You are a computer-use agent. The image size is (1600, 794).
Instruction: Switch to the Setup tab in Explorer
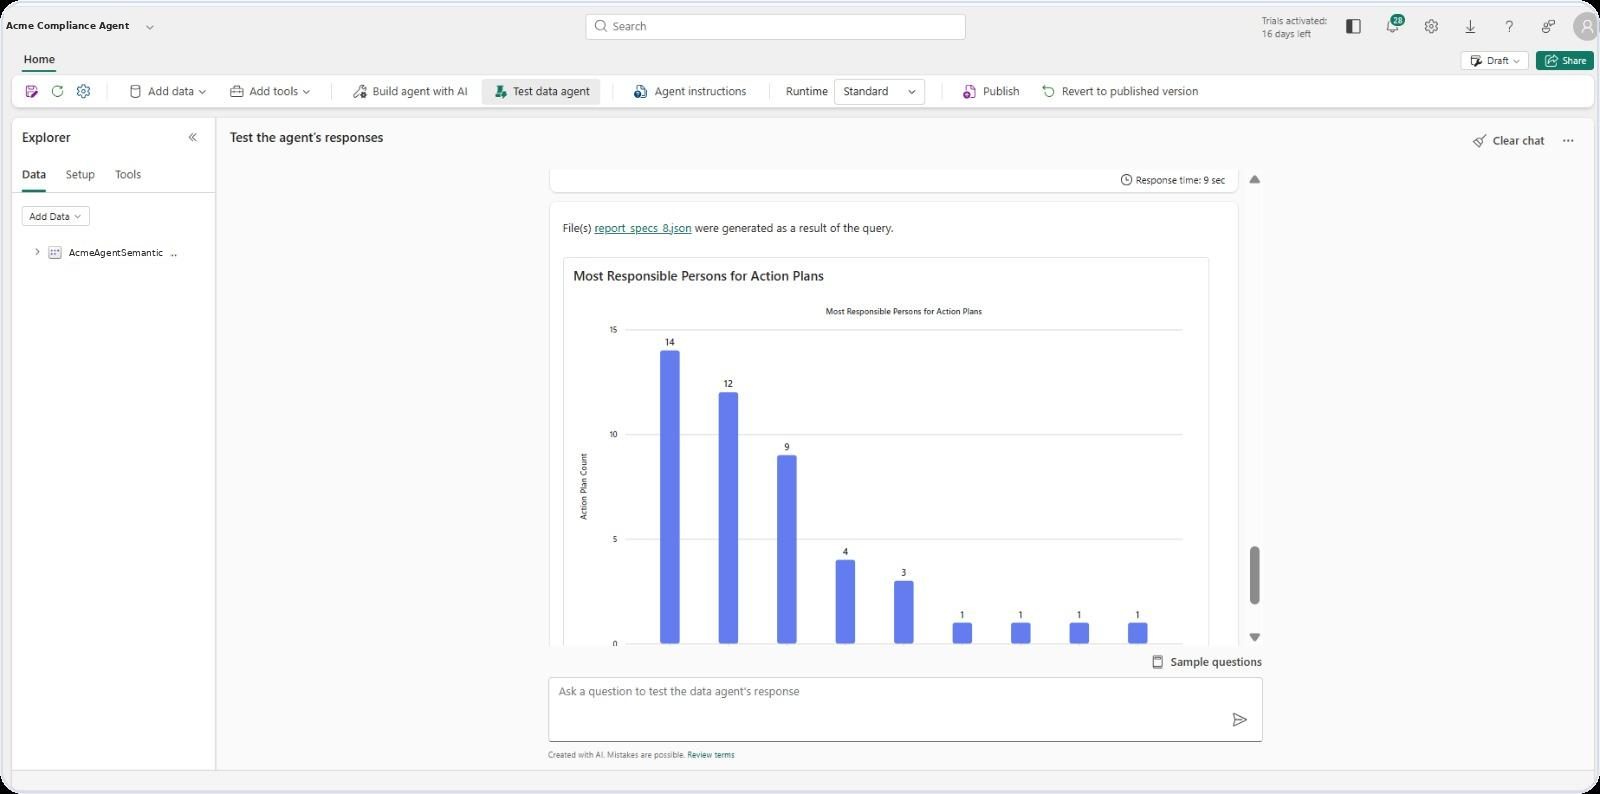click(x=80, y=174)
